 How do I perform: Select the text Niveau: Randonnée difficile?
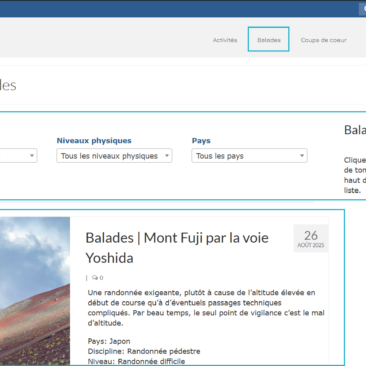click(x=136, y=361)
